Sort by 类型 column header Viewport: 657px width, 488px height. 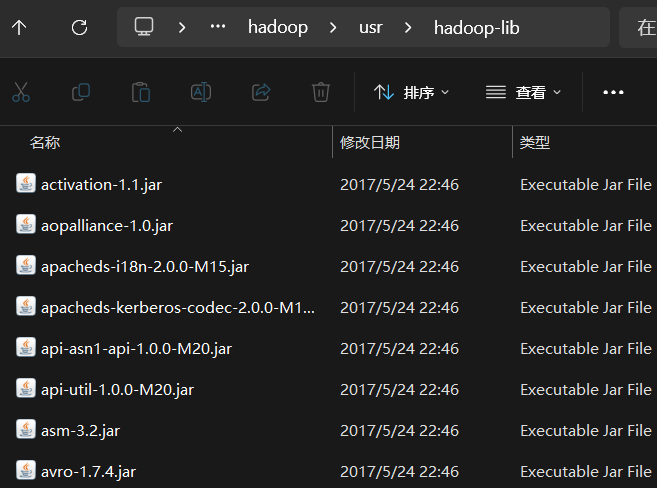click(534, 143)
